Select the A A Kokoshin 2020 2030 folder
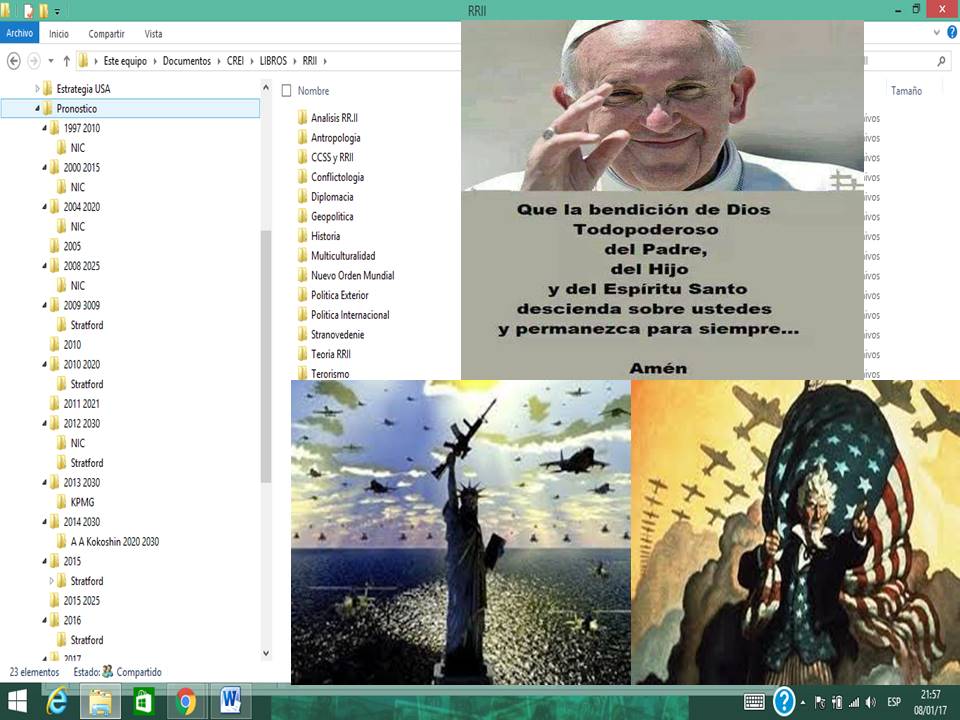 pos(114,541)
